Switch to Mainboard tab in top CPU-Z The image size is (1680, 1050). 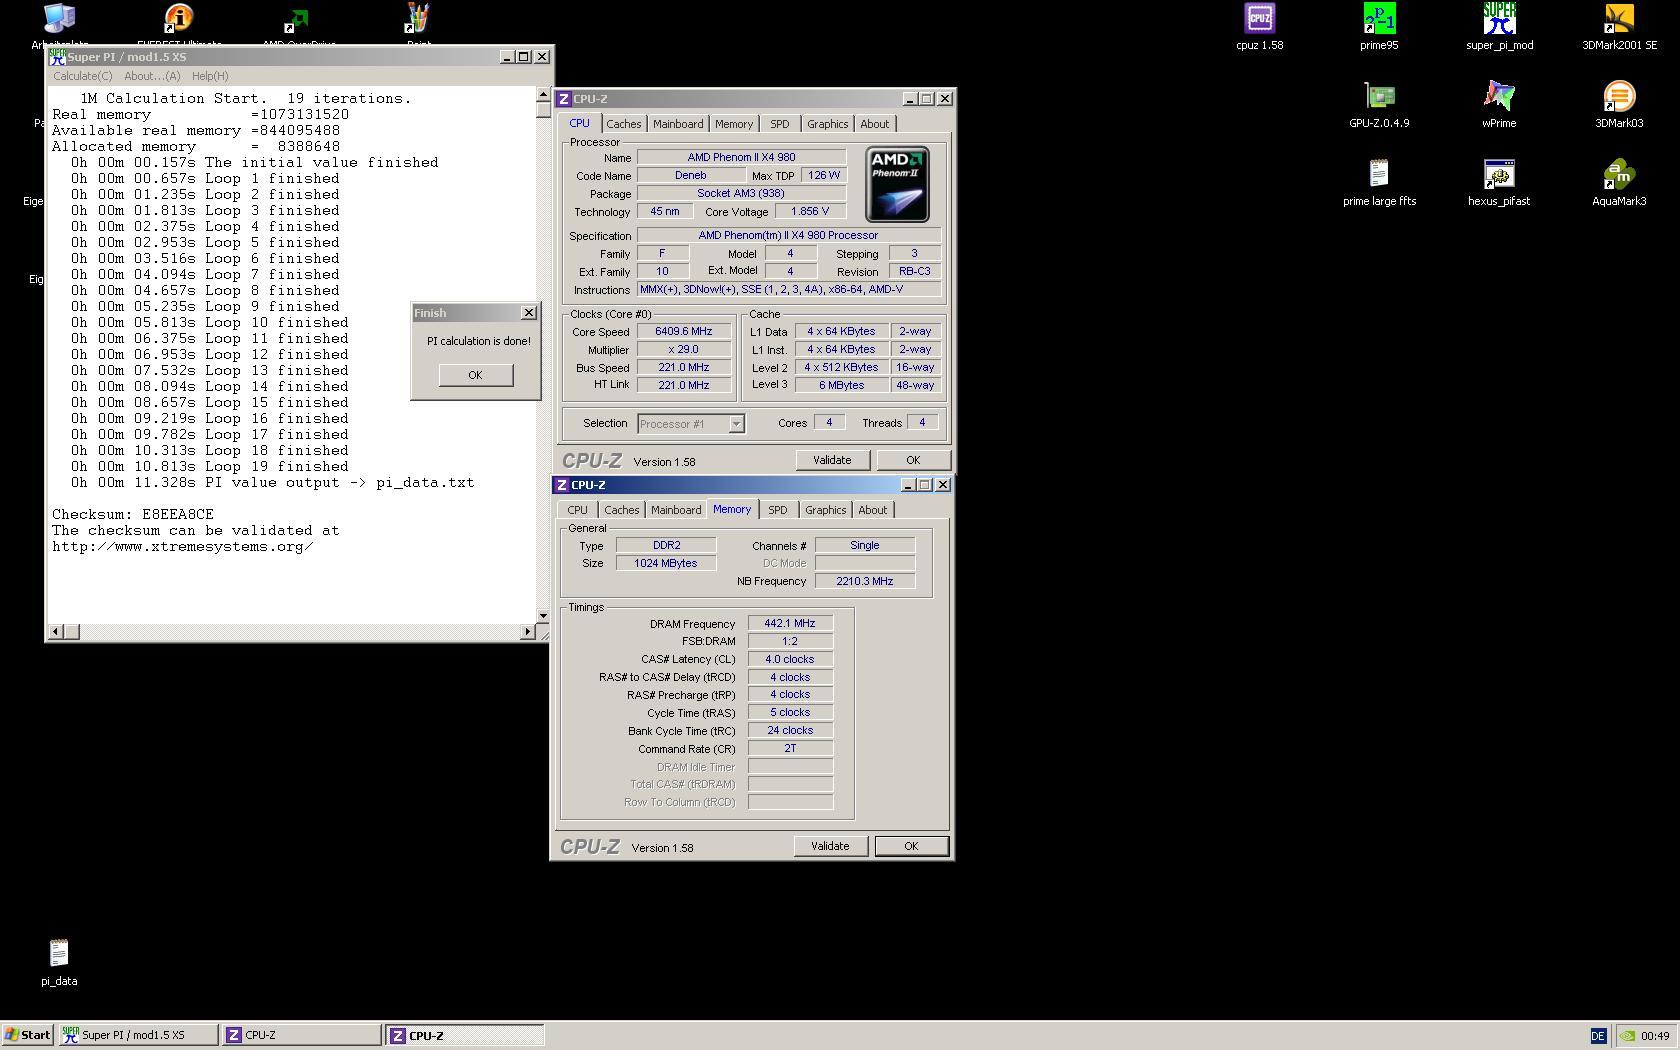[678, 124]
